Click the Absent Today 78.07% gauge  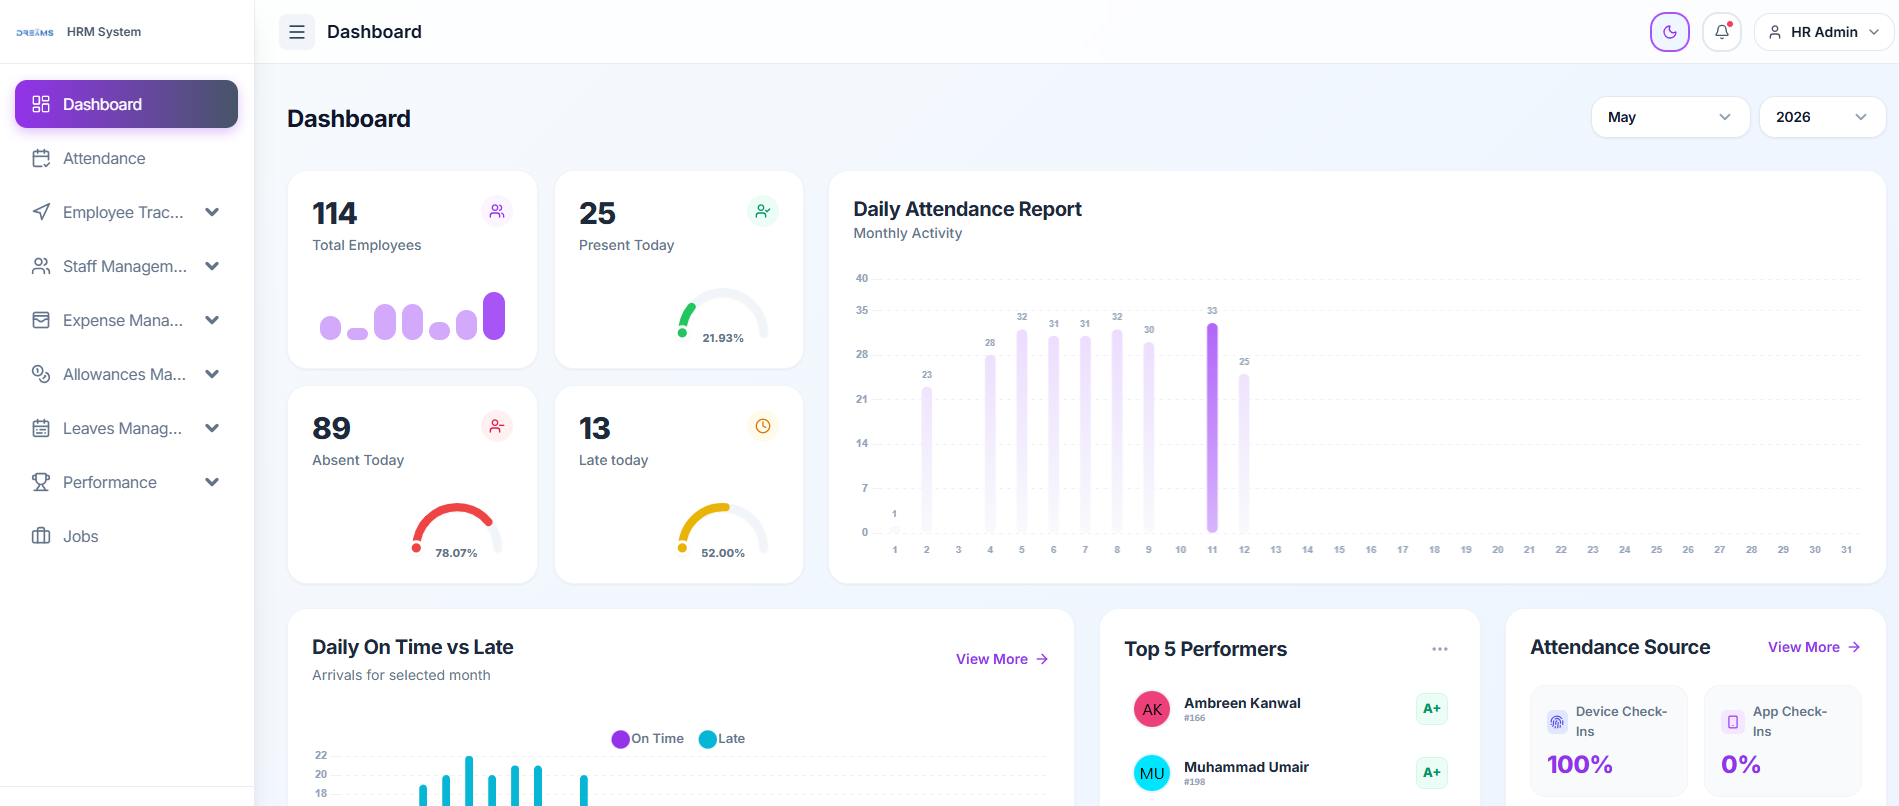point(457,531)
